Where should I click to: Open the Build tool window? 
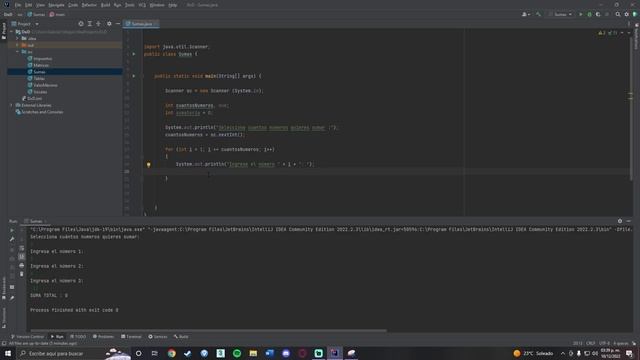pos(181,337)
